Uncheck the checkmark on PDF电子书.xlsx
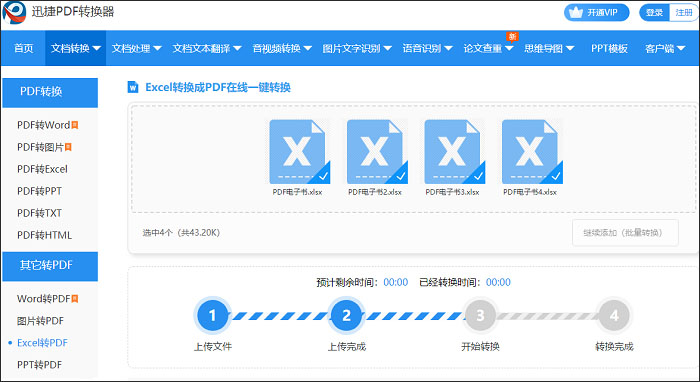 tap(323, 176)
